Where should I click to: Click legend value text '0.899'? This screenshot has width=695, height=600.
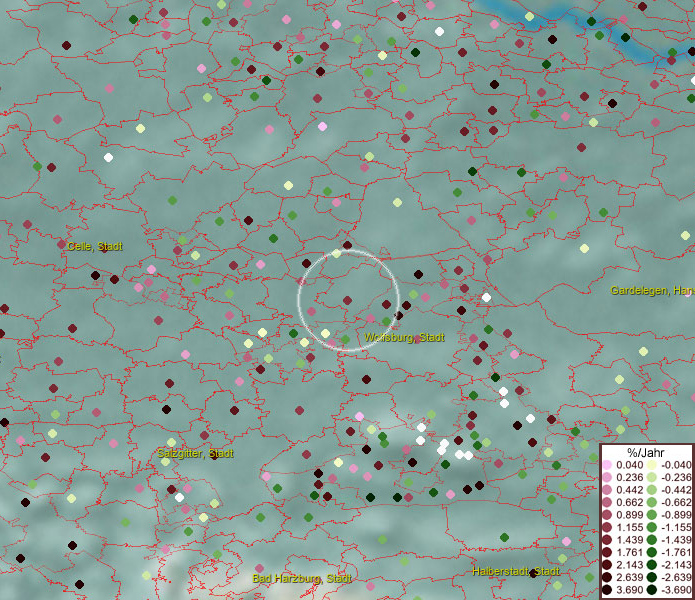click(x=629, y=515)
